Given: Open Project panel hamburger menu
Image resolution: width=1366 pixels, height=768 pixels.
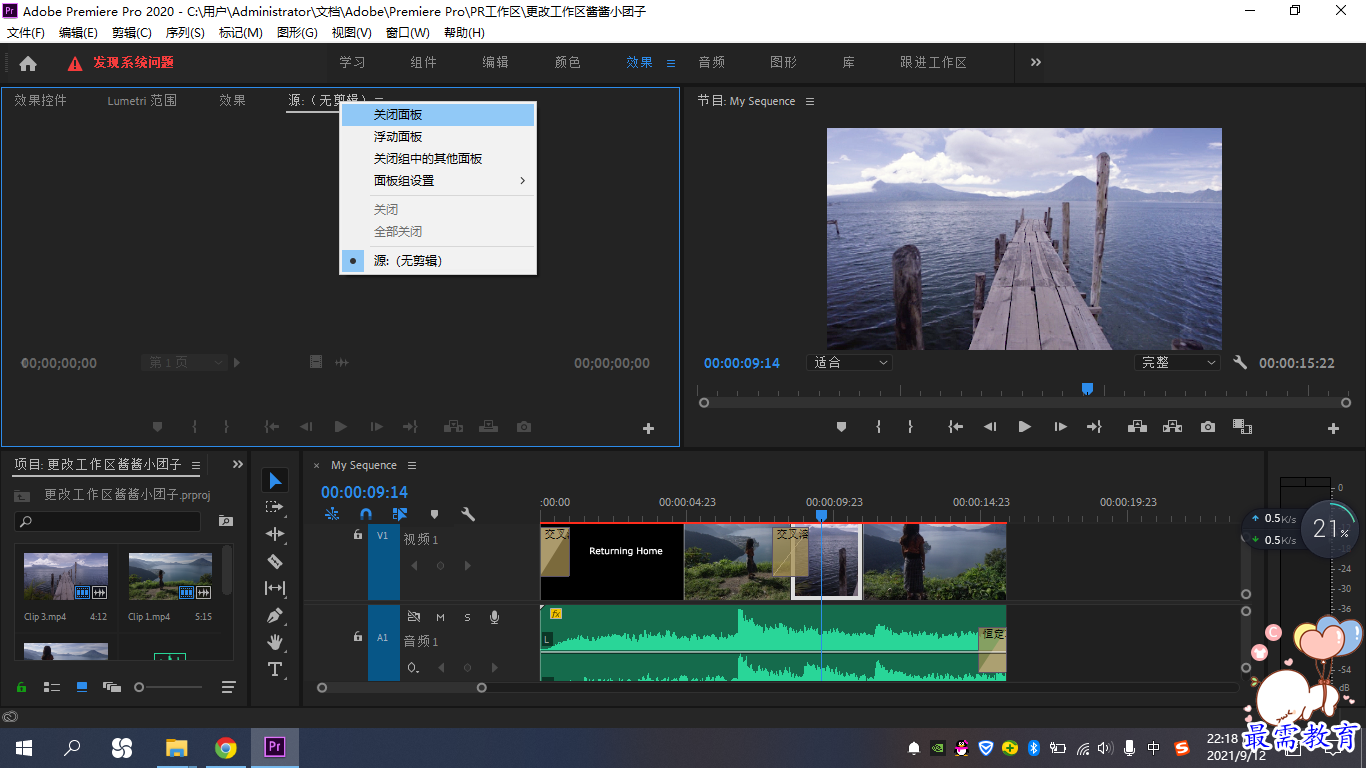Looking at the screenshot, I should click(196, 465).
